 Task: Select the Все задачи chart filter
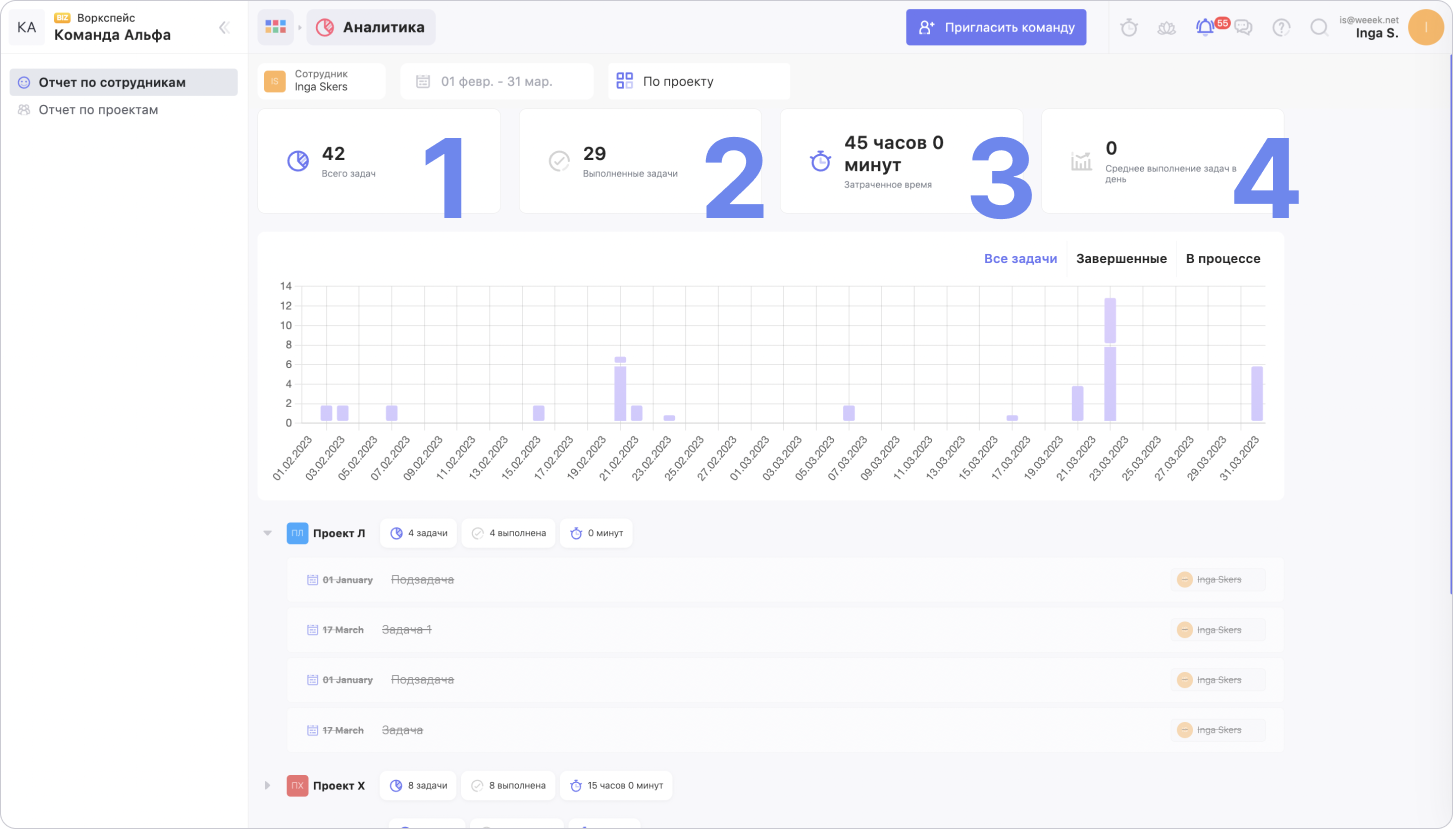point(1020,259)
